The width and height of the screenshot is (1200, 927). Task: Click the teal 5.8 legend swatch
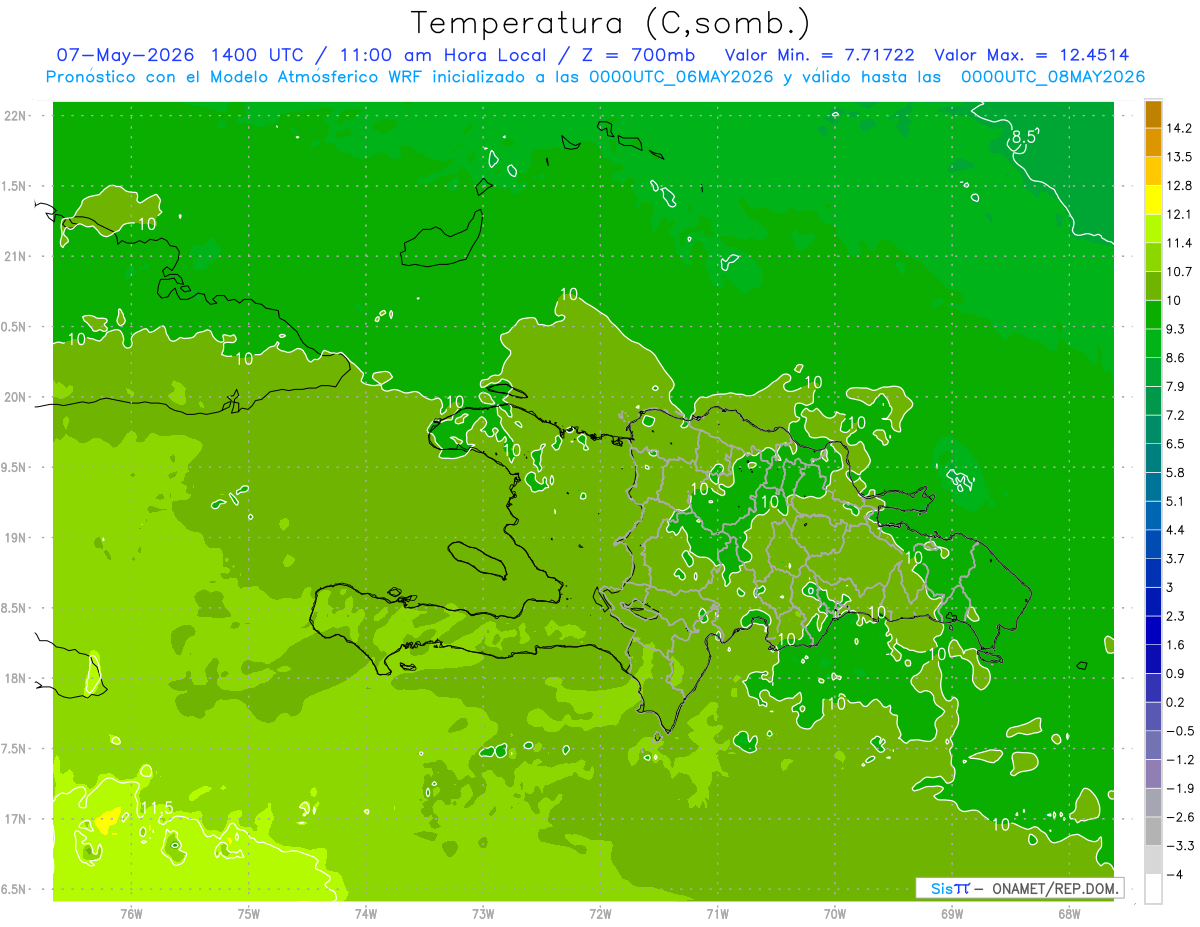[1153, 487]
